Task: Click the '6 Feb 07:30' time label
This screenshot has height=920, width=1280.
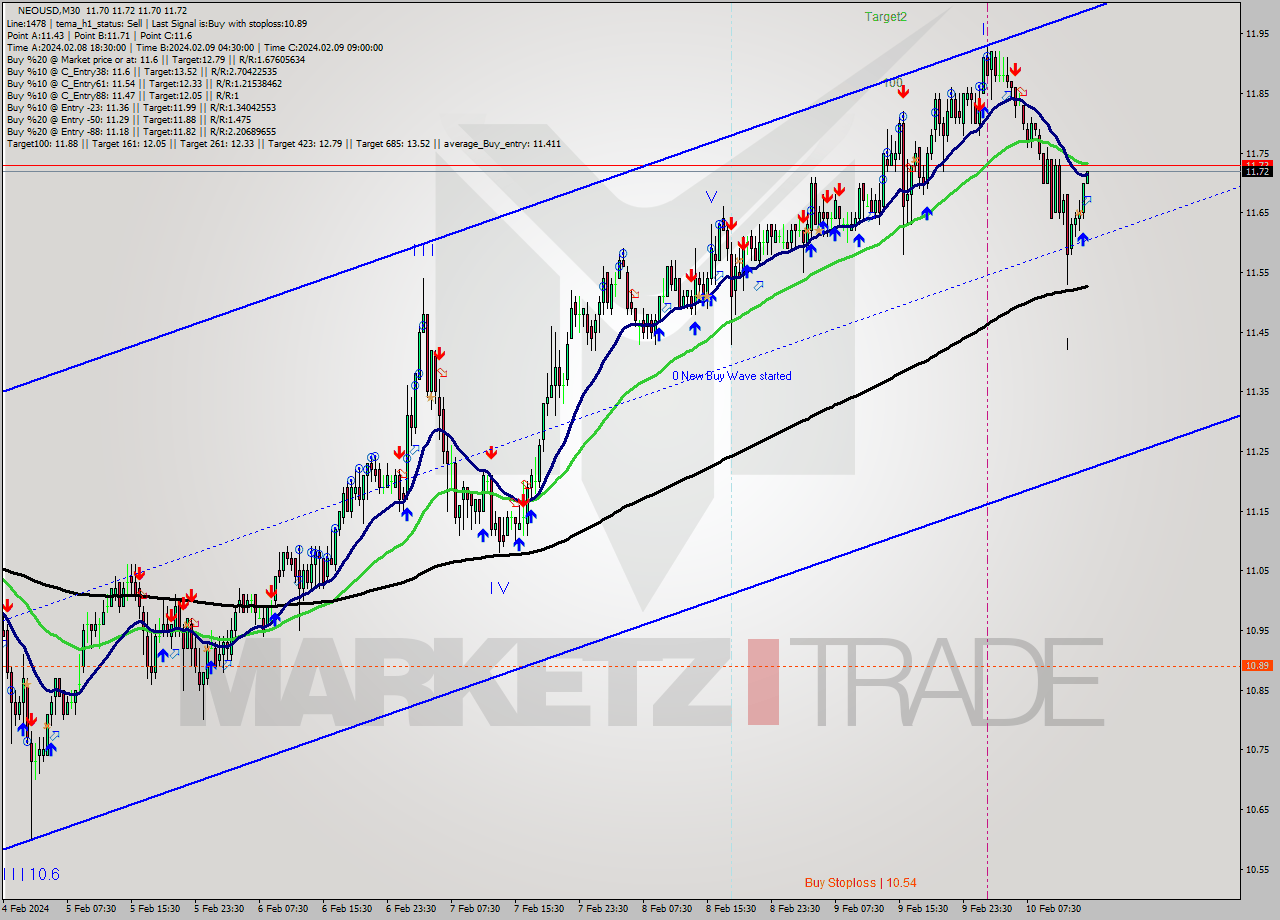Action: click(x=283, y=909)
